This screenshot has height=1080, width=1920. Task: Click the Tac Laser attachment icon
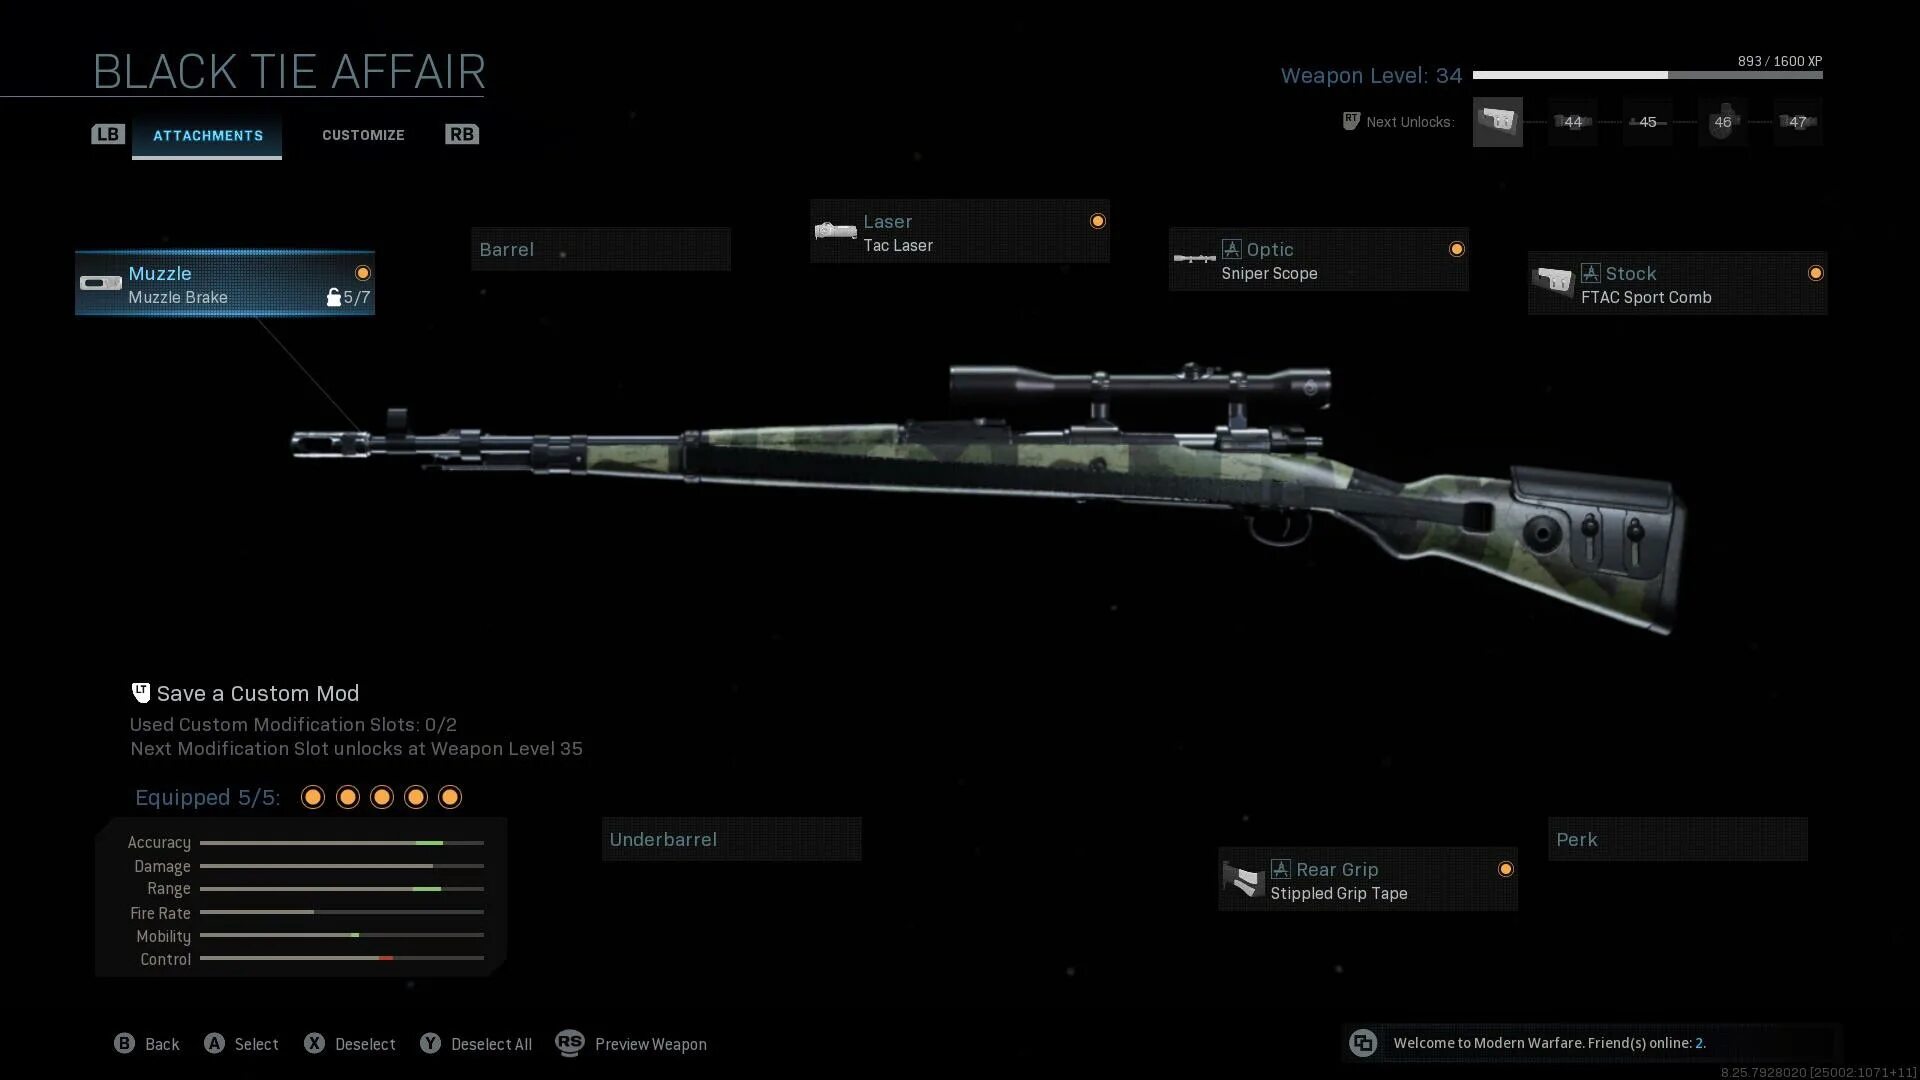[835, 232]
